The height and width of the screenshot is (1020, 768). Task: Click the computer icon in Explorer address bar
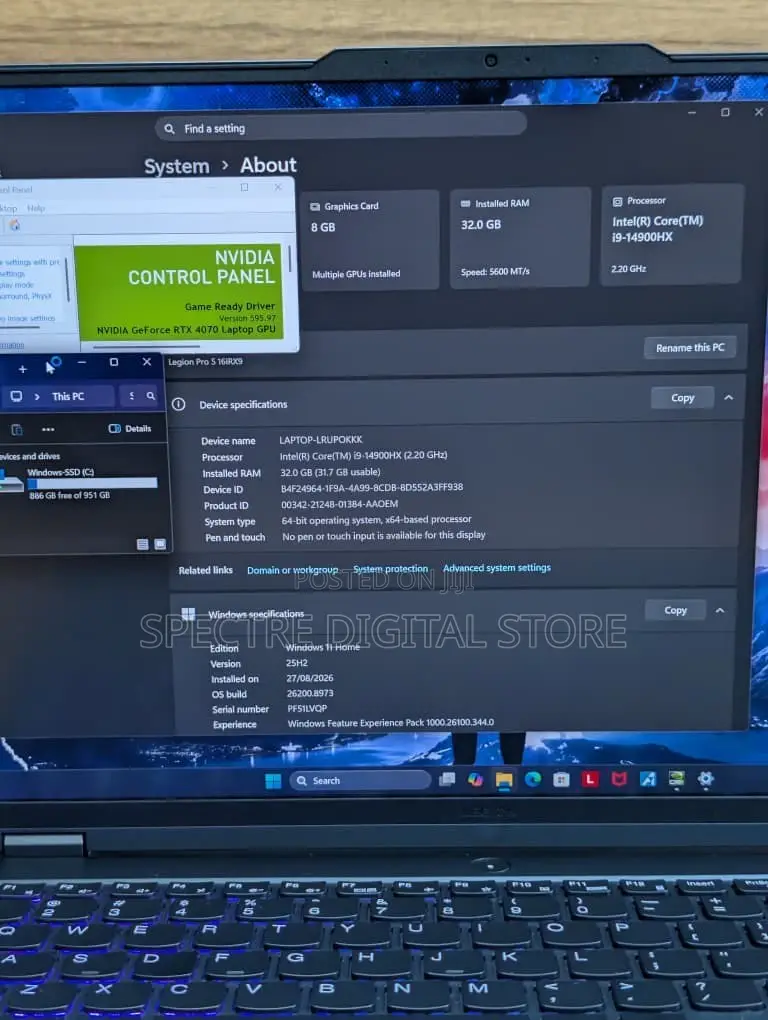pos(16,396)
